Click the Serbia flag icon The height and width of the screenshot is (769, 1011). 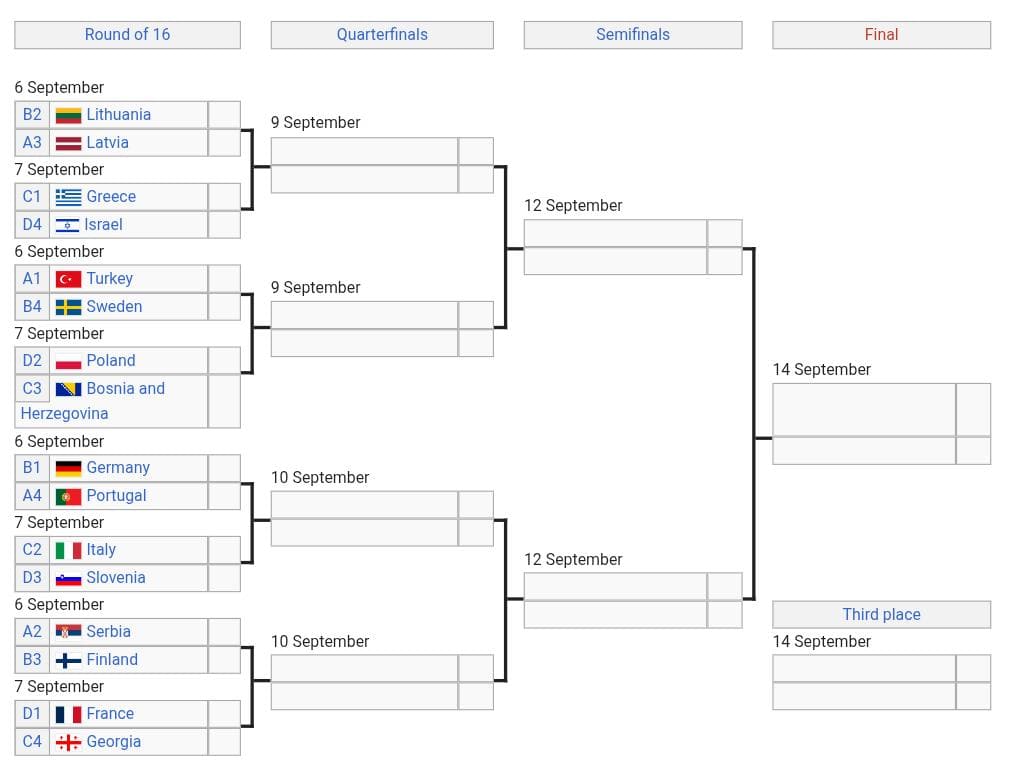pos(68,632)
